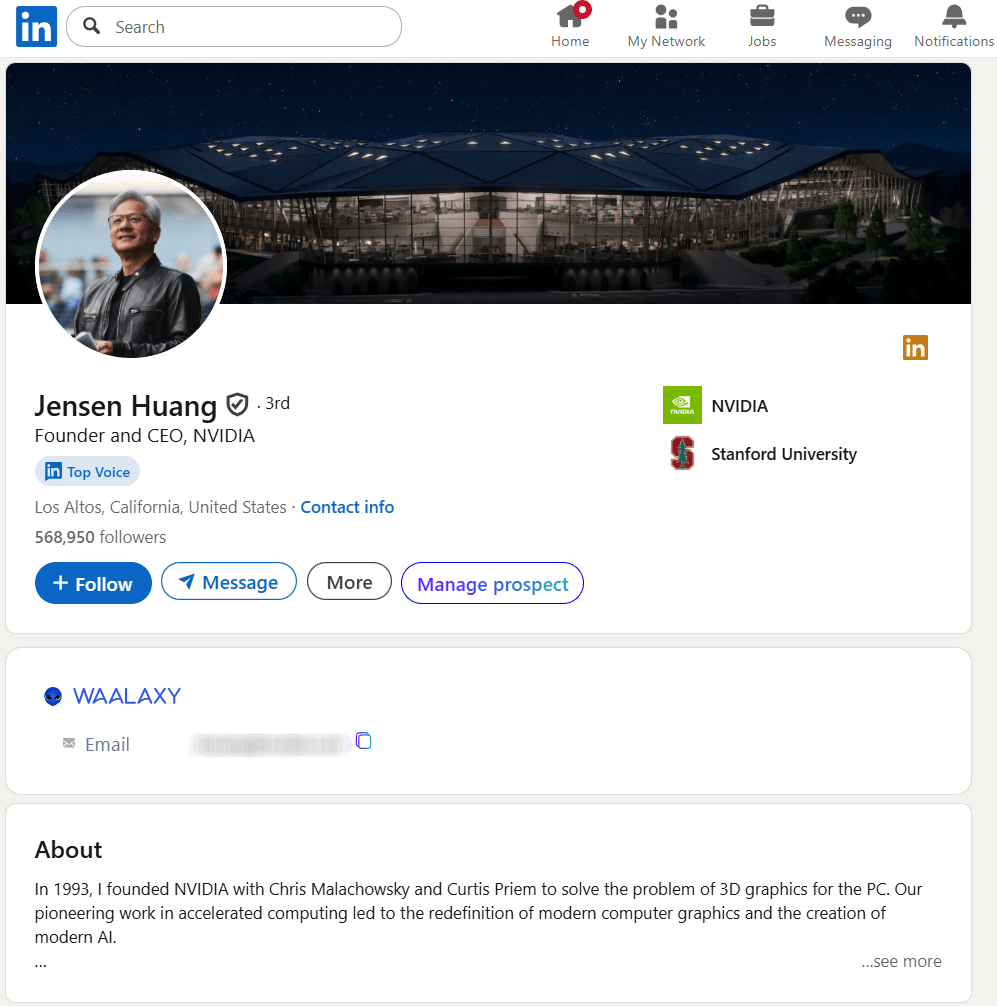Expand the About section with see more
This screenshot has height=1006, width=997.
(x=901, y=961)
